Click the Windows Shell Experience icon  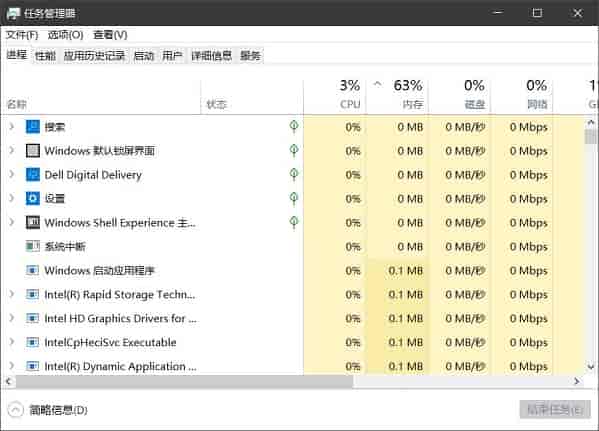[x=32, y=222]
